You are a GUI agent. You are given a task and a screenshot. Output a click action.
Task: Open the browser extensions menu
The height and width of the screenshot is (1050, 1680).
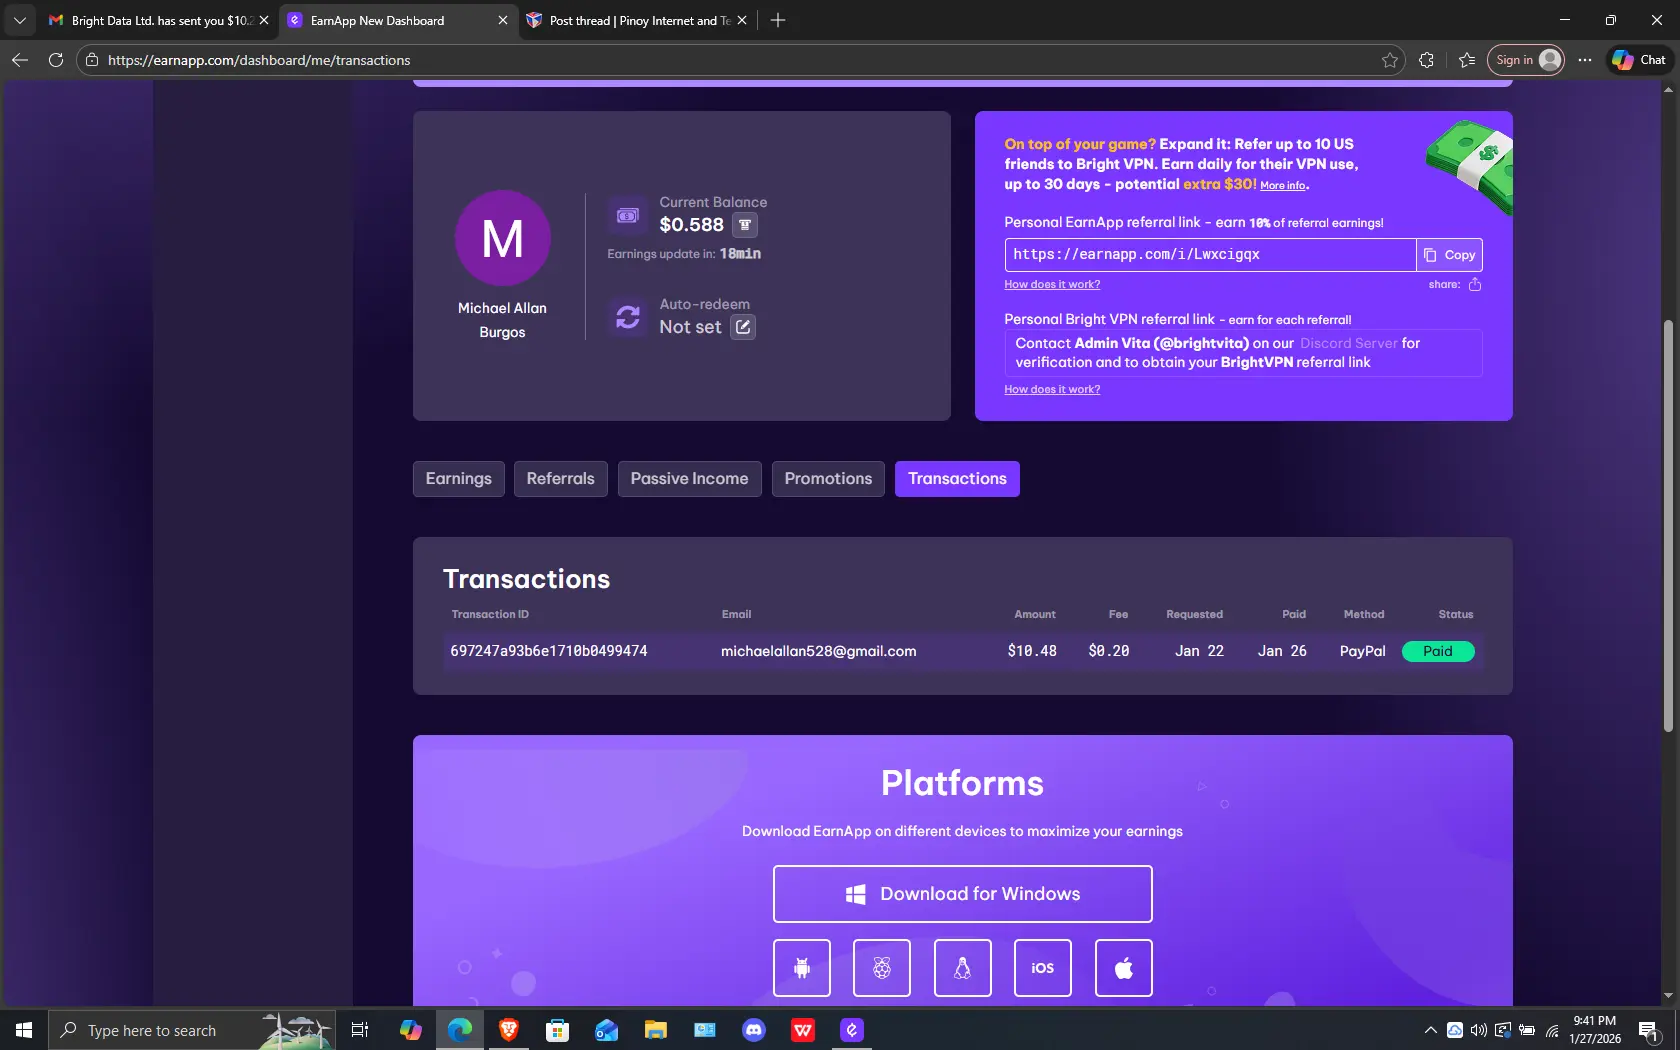pyautogui.click(x=1427, y=60)
